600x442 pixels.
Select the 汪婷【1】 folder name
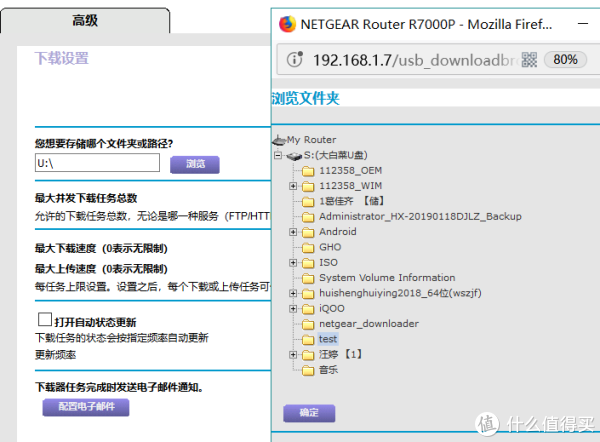[x=341, y=354]
